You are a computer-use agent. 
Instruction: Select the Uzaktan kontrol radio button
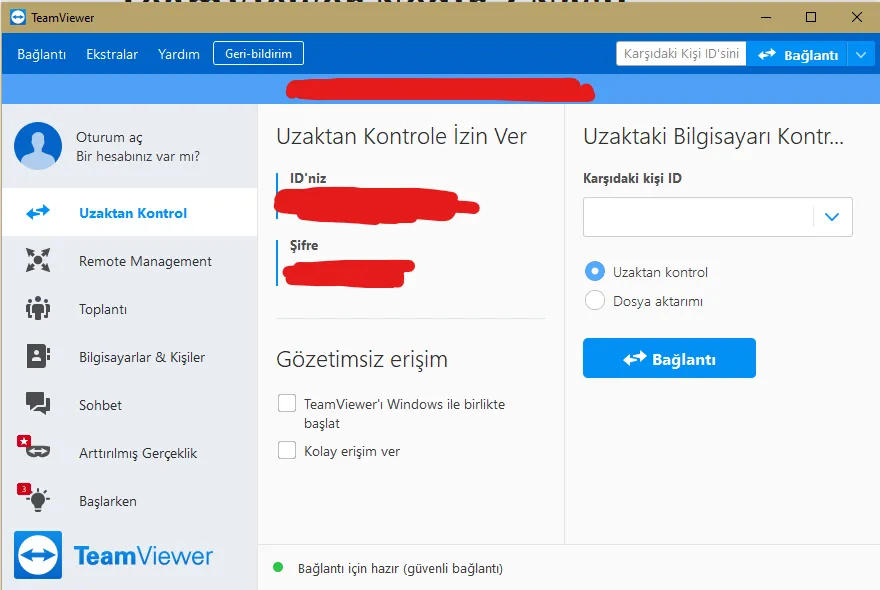click(595, 271)
